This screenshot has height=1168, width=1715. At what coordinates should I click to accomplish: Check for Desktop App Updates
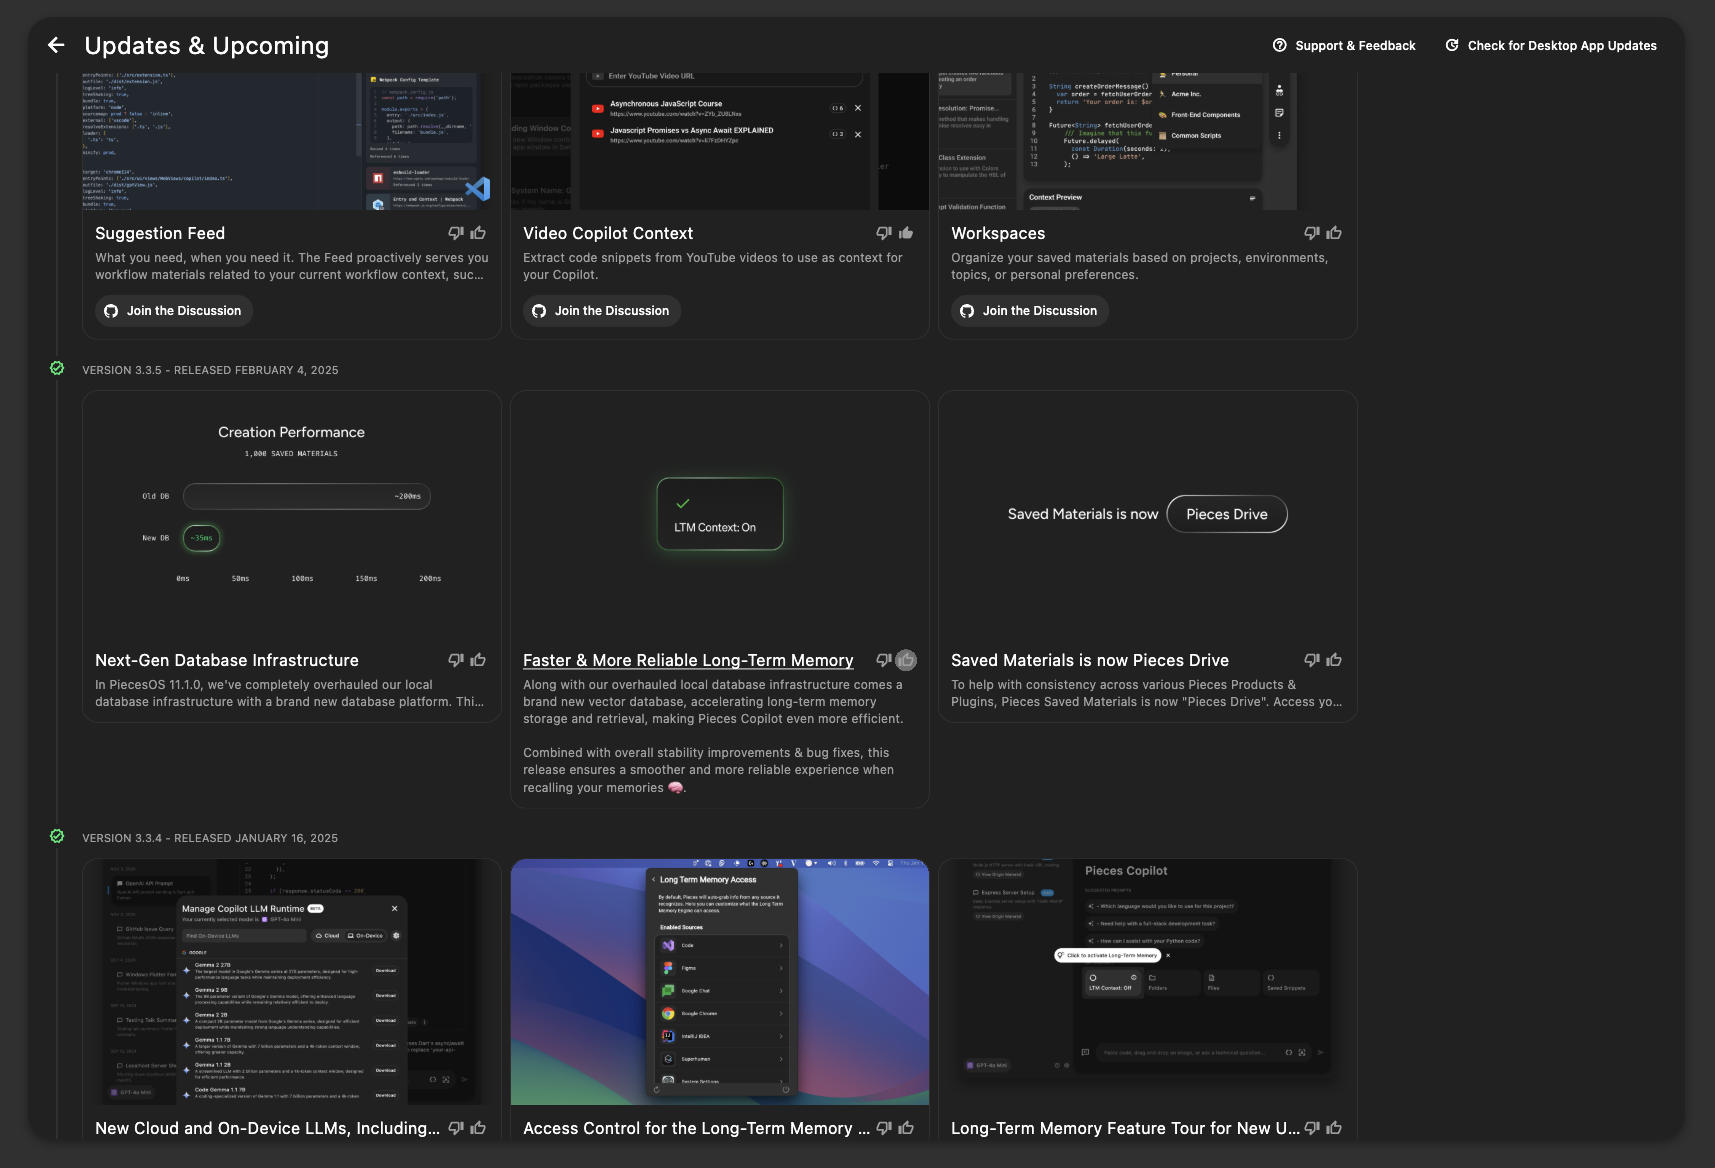1551,45
